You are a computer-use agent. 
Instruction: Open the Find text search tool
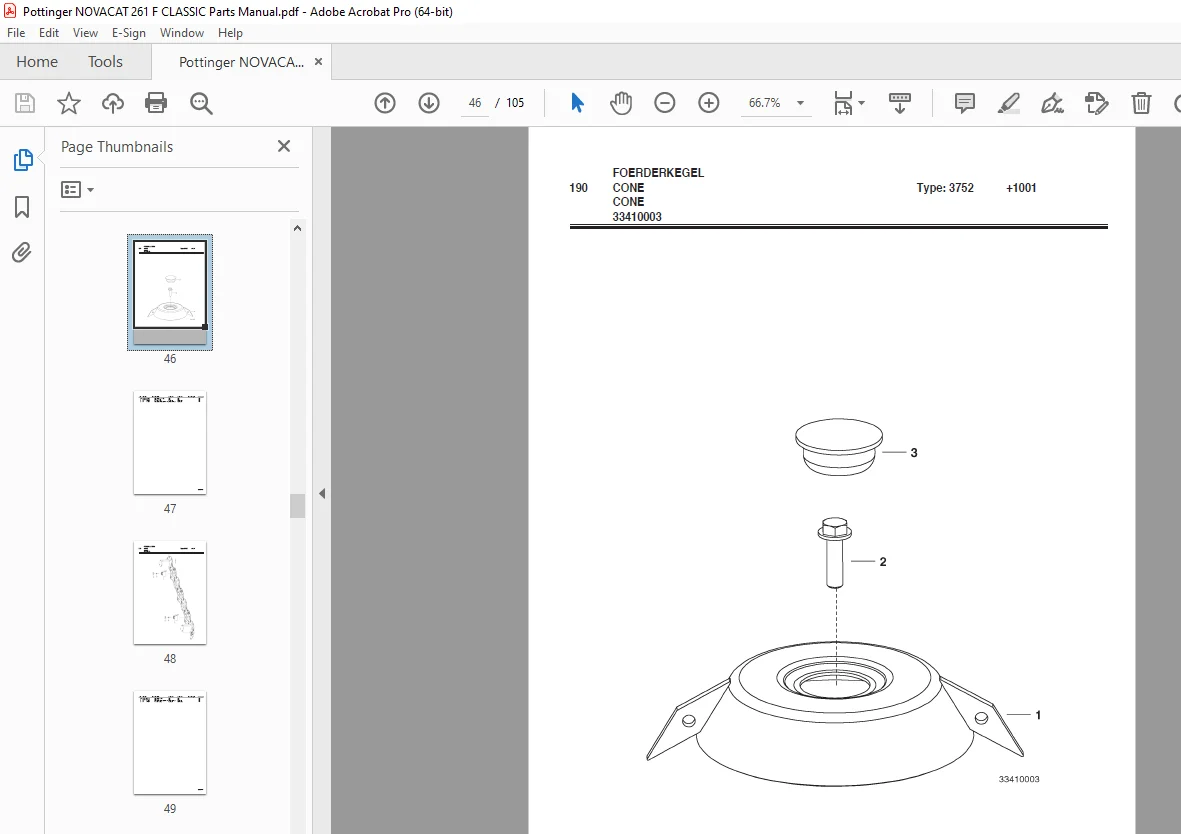[x=201, y=102]
